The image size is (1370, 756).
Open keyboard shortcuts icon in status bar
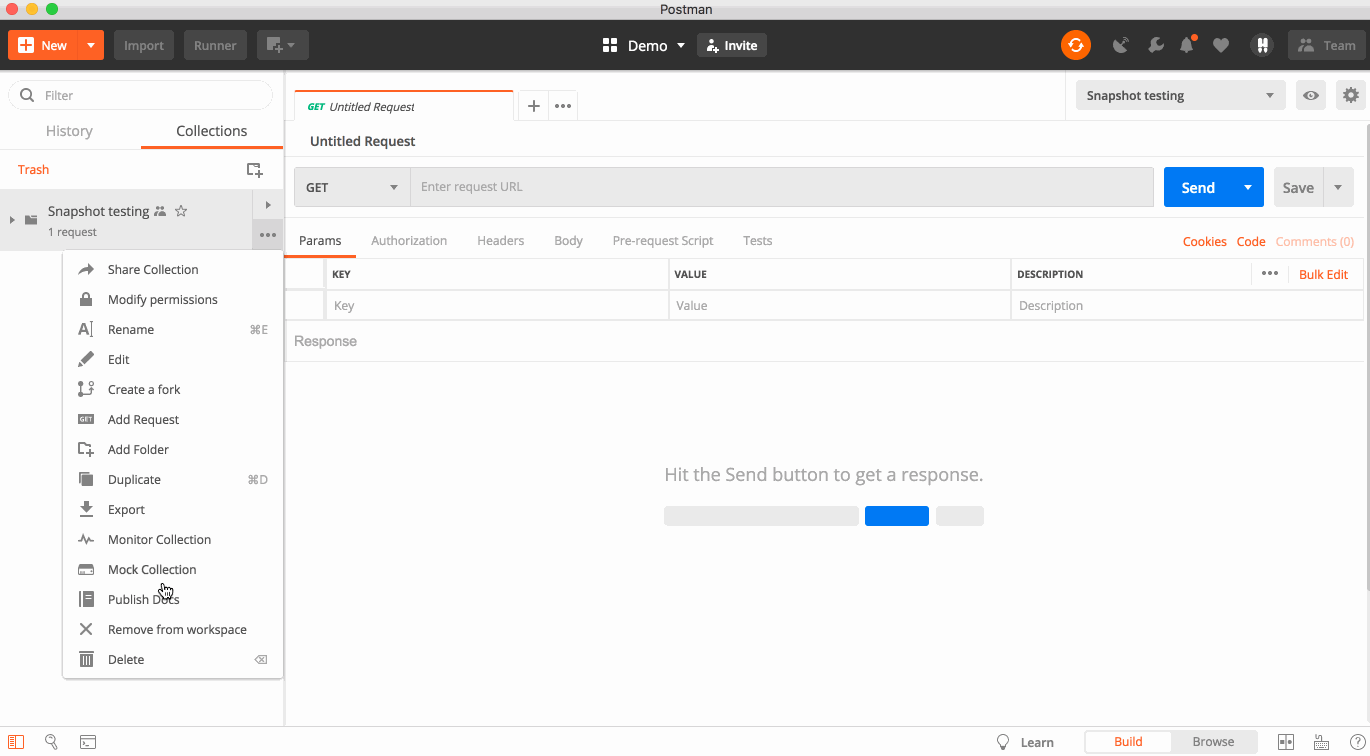[1320, 742]
